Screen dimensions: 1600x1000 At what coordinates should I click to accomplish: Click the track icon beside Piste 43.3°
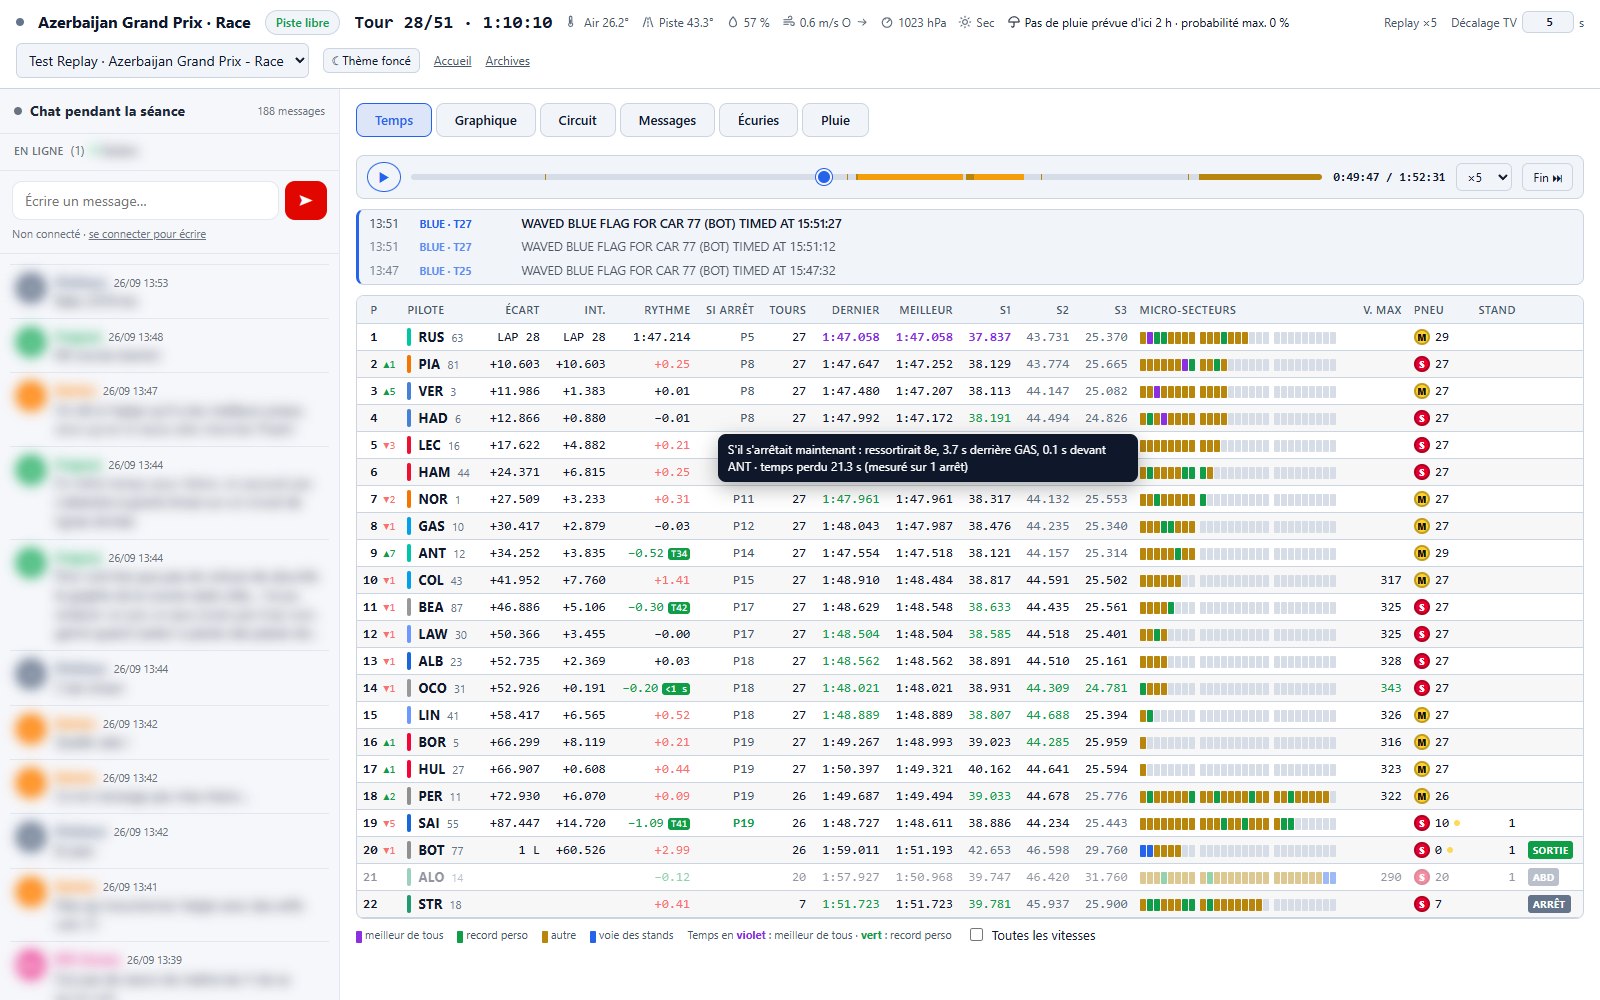click(x=648, y=23)
